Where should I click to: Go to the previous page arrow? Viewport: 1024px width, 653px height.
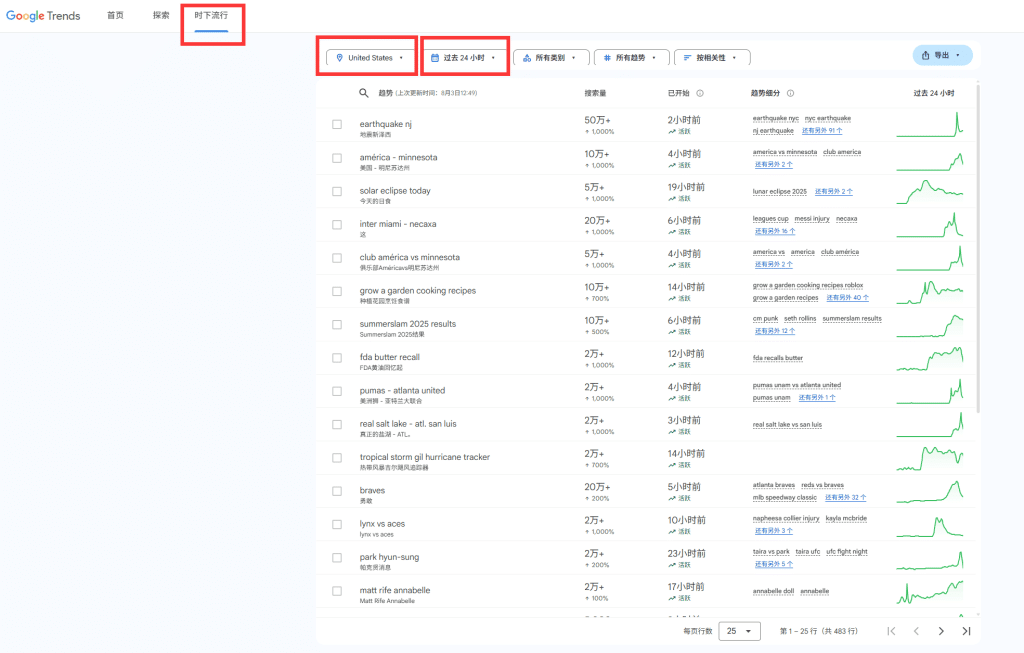[x=915, y=631]
